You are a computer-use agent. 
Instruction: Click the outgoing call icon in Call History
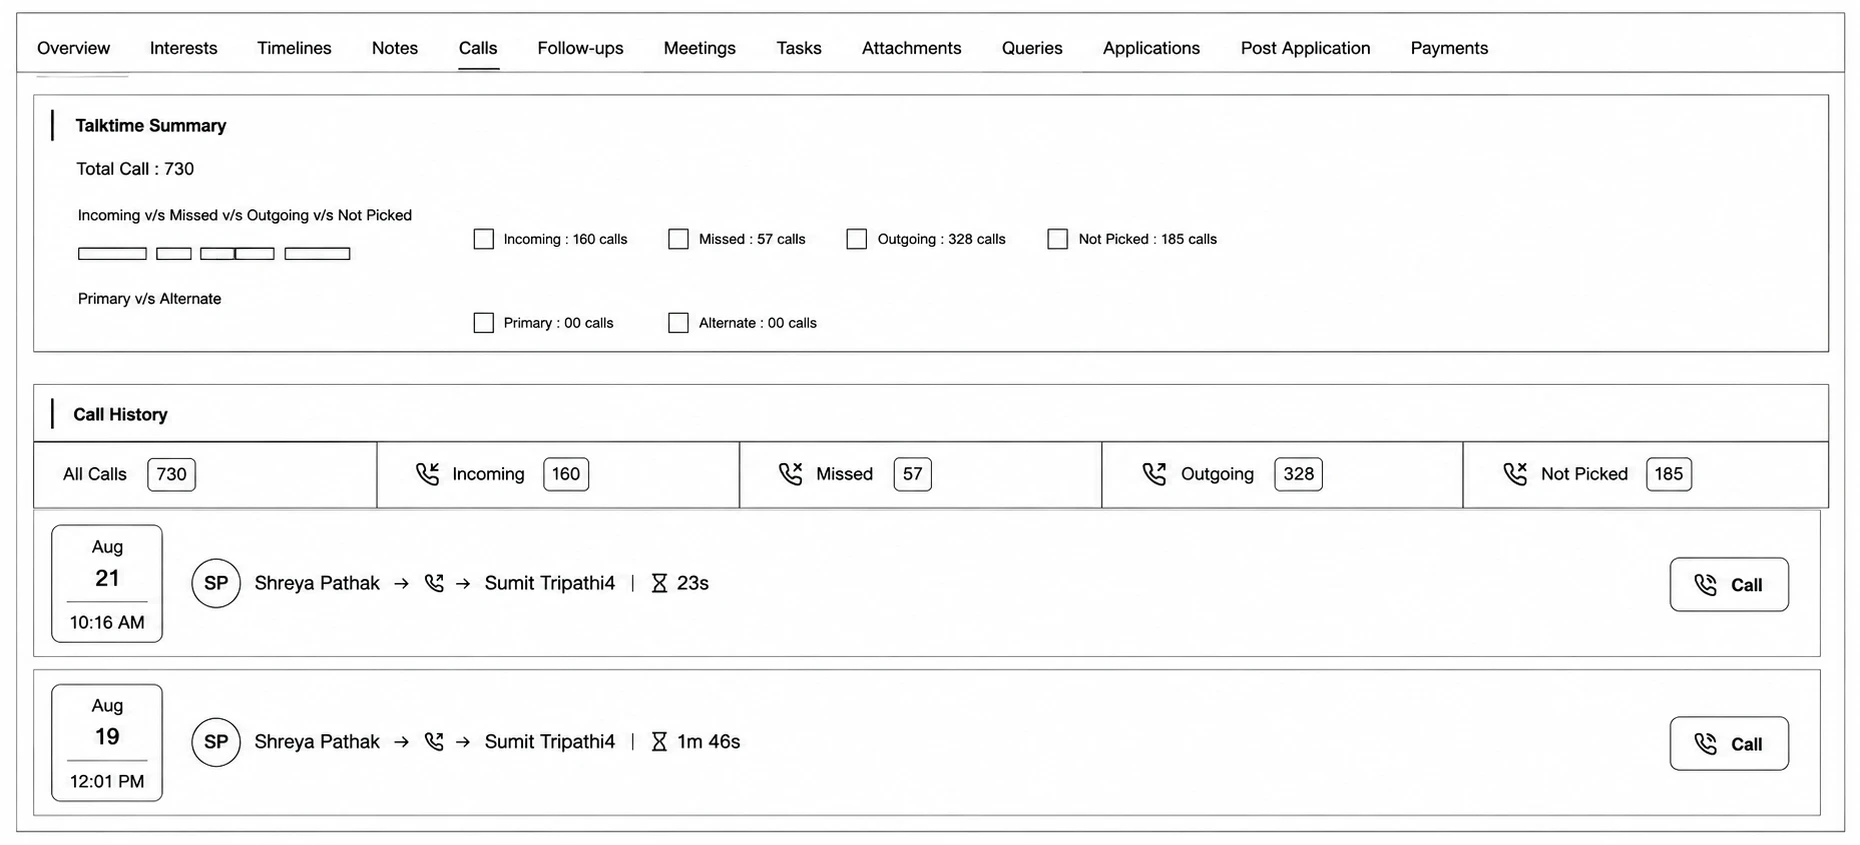point(1155,474)
